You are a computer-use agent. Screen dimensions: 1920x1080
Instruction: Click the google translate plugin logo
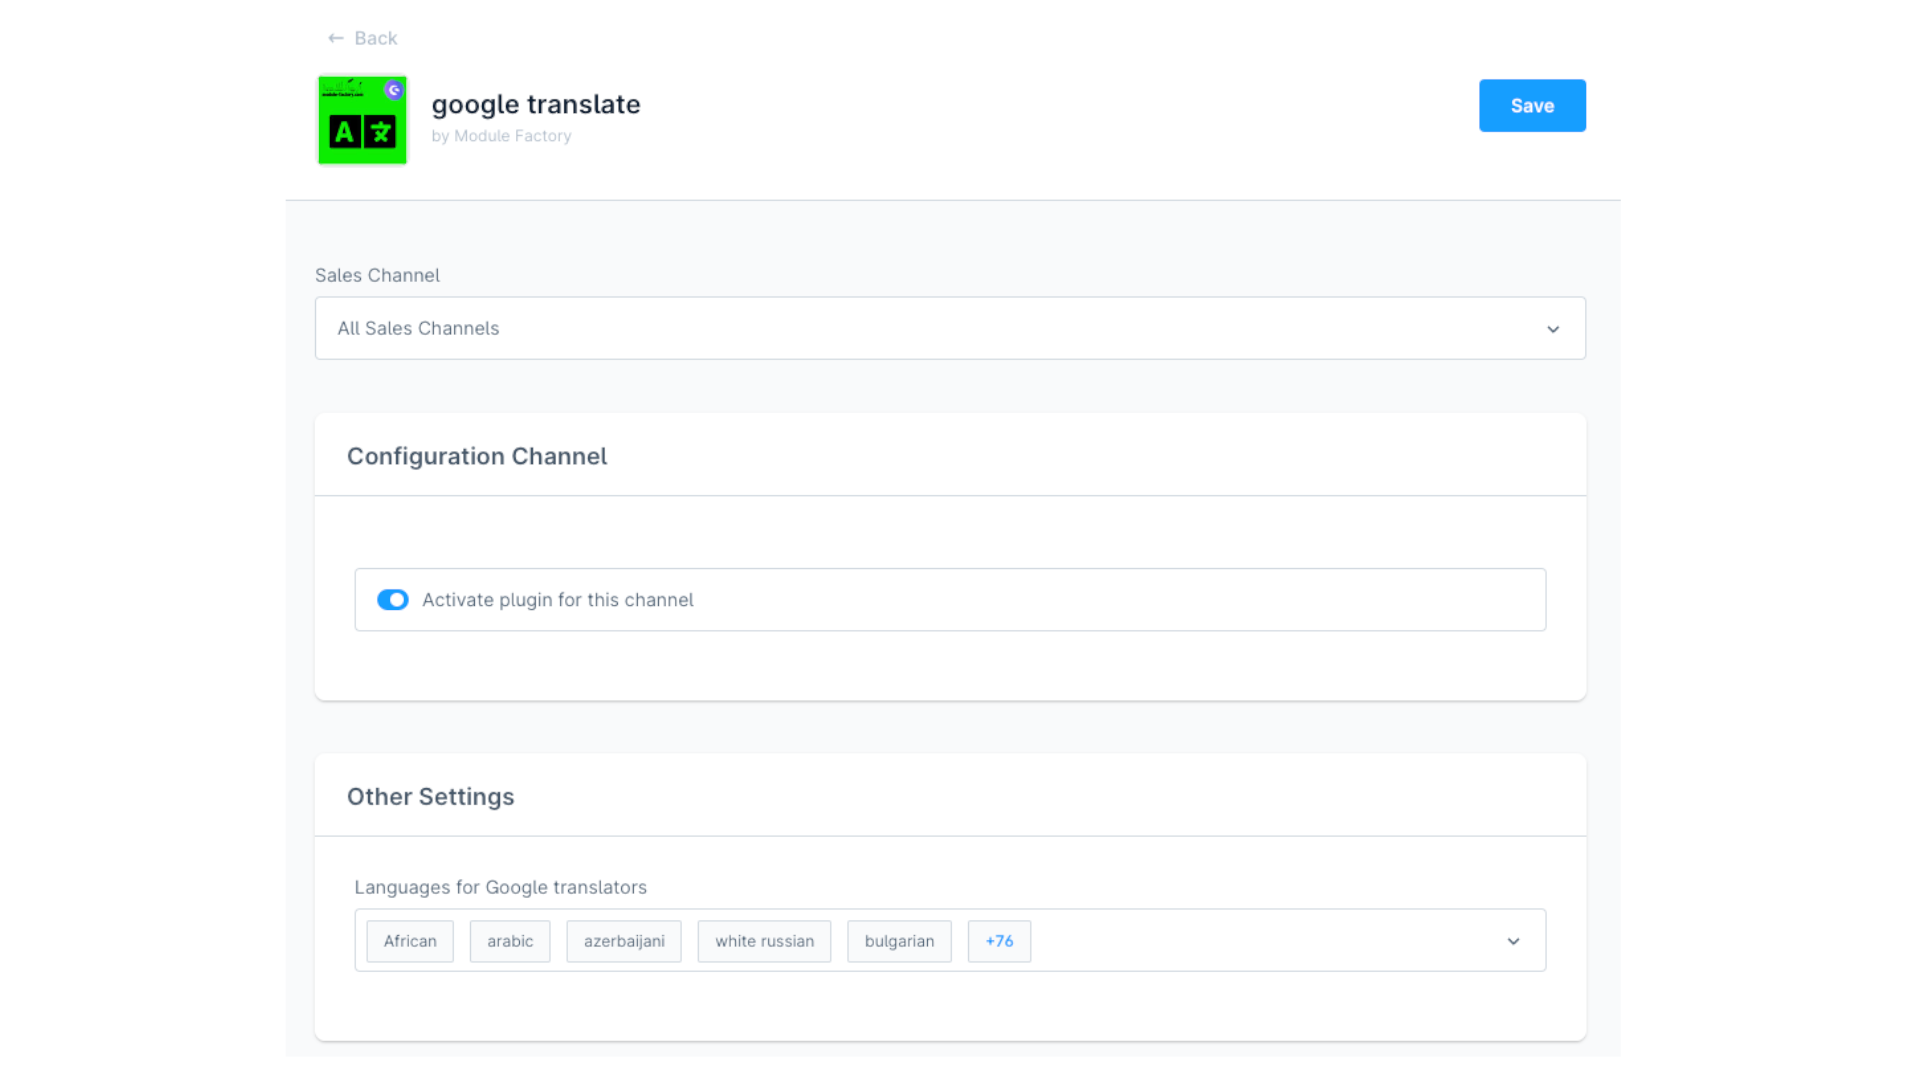pyautogui.click(x=362, y=120)
